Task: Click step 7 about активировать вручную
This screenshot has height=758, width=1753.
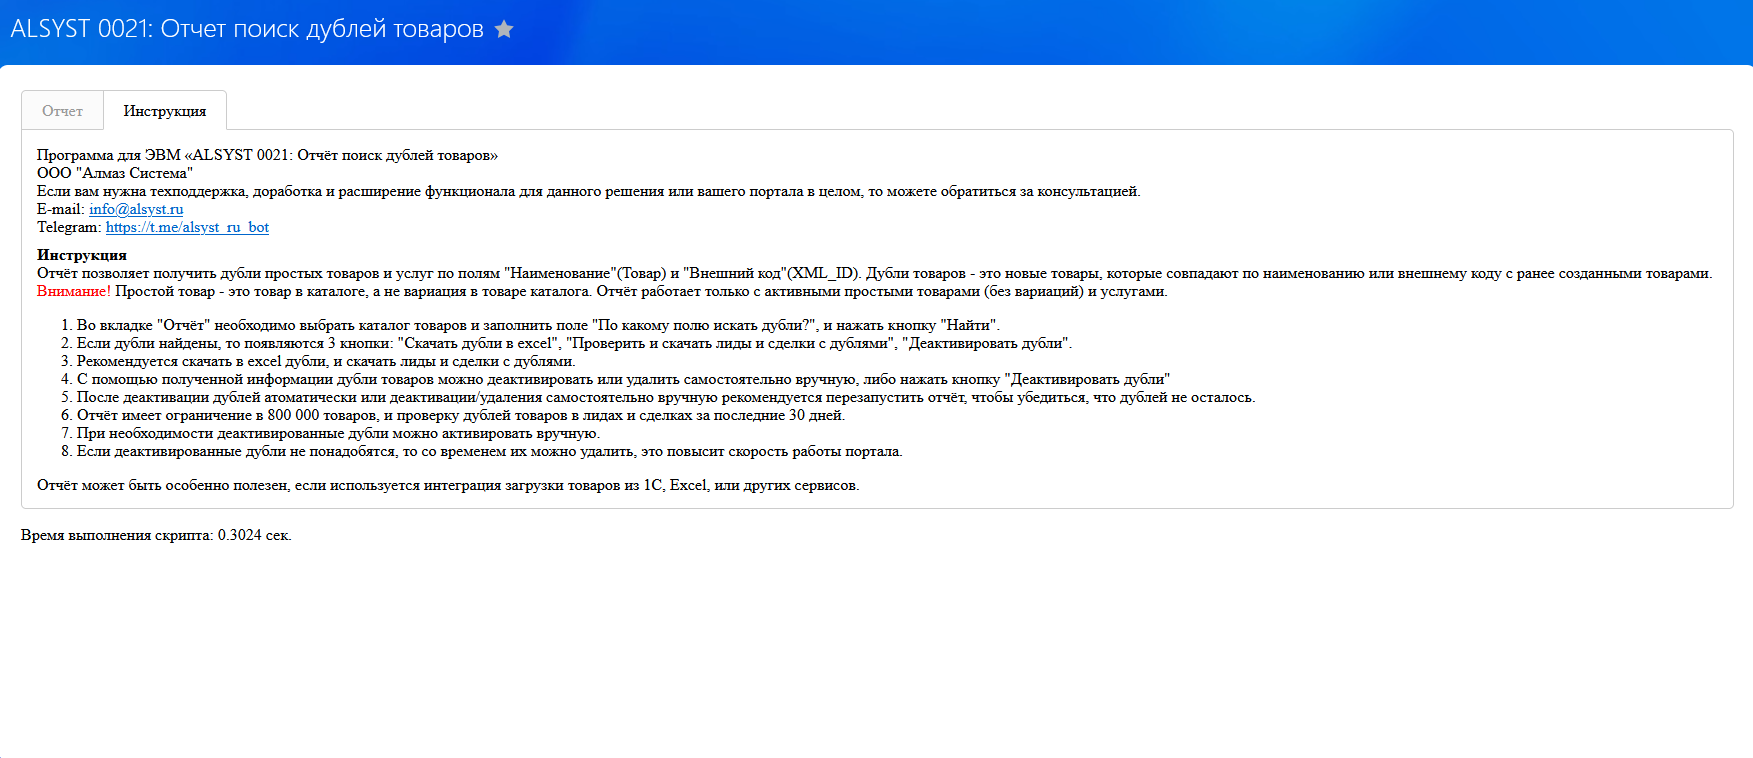Action: pos(338,433)
